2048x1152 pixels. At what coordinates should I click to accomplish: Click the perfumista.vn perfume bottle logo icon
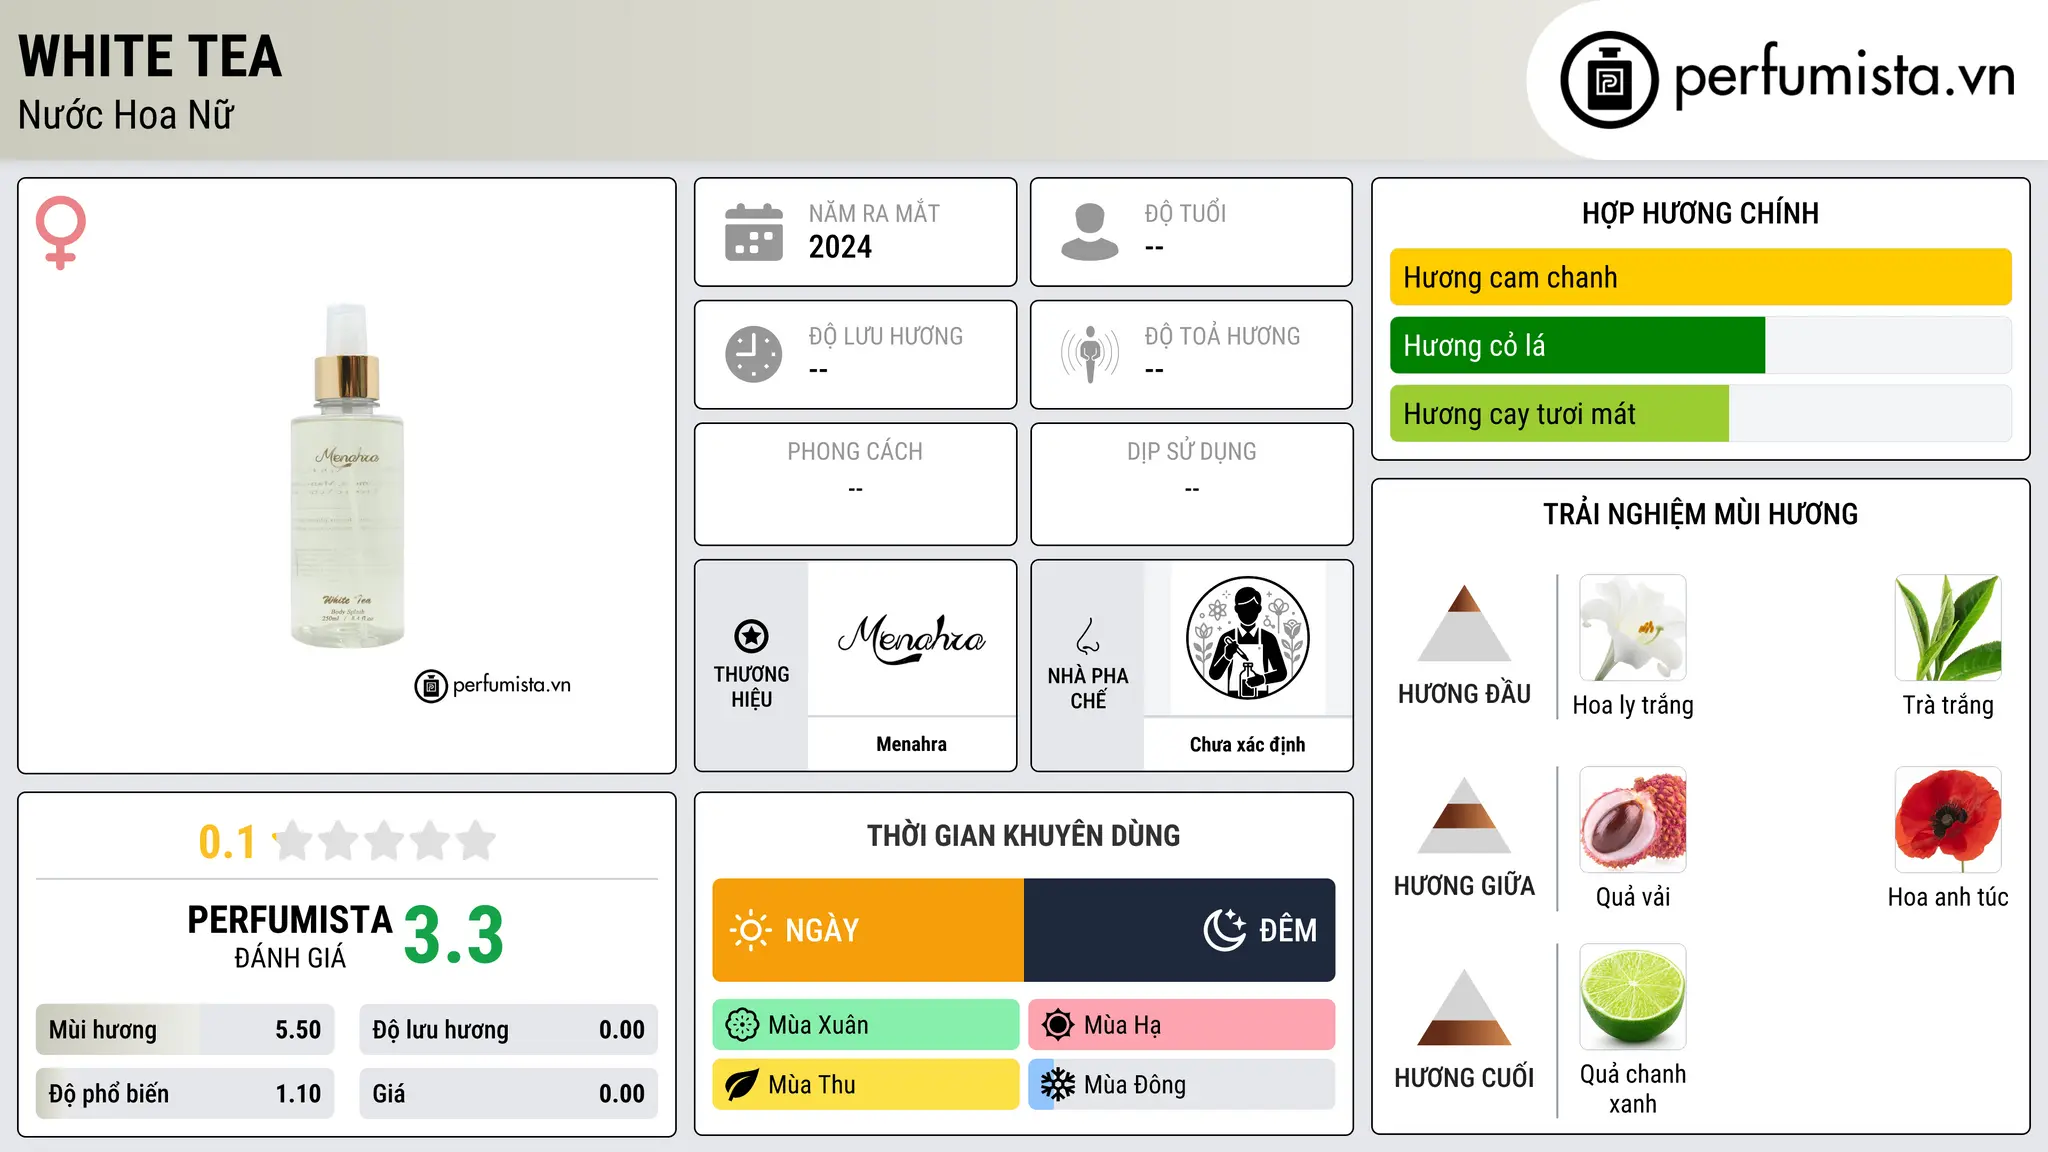1609,80
